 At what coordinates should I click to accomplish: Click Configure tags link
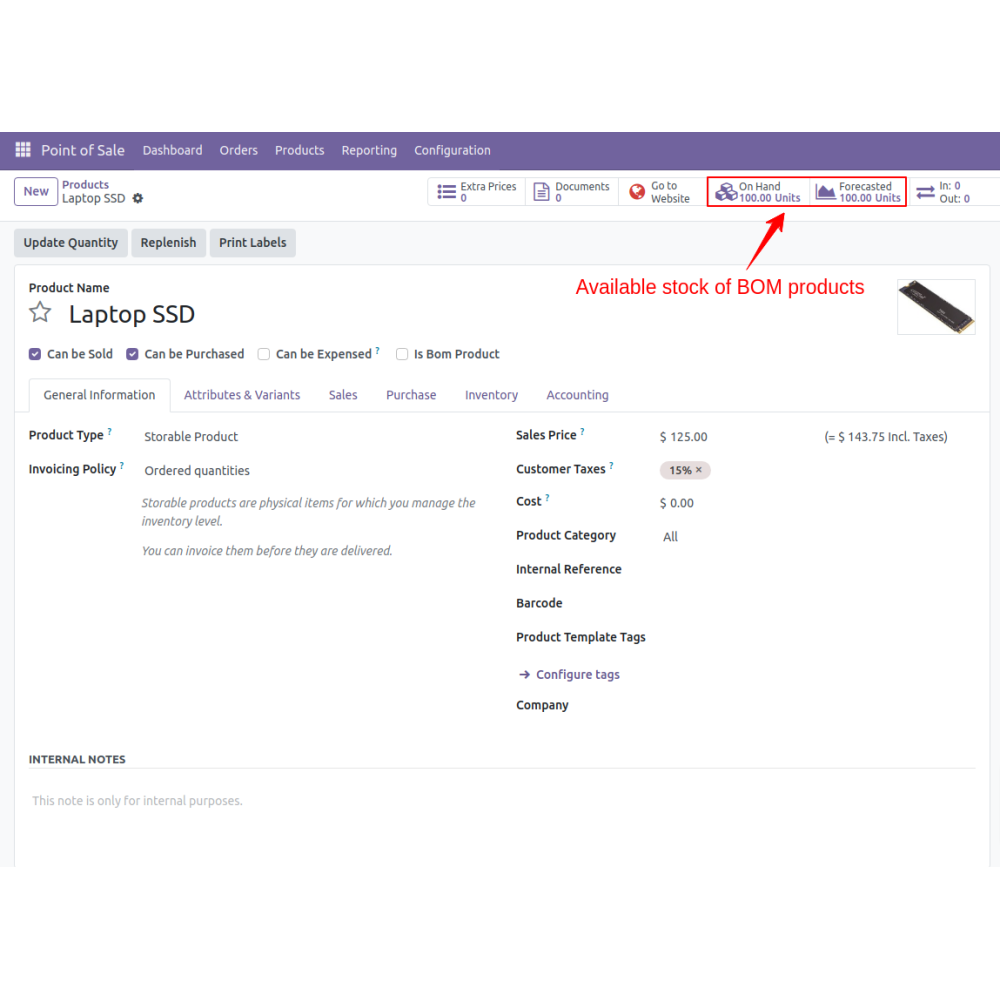coord(578,675)
